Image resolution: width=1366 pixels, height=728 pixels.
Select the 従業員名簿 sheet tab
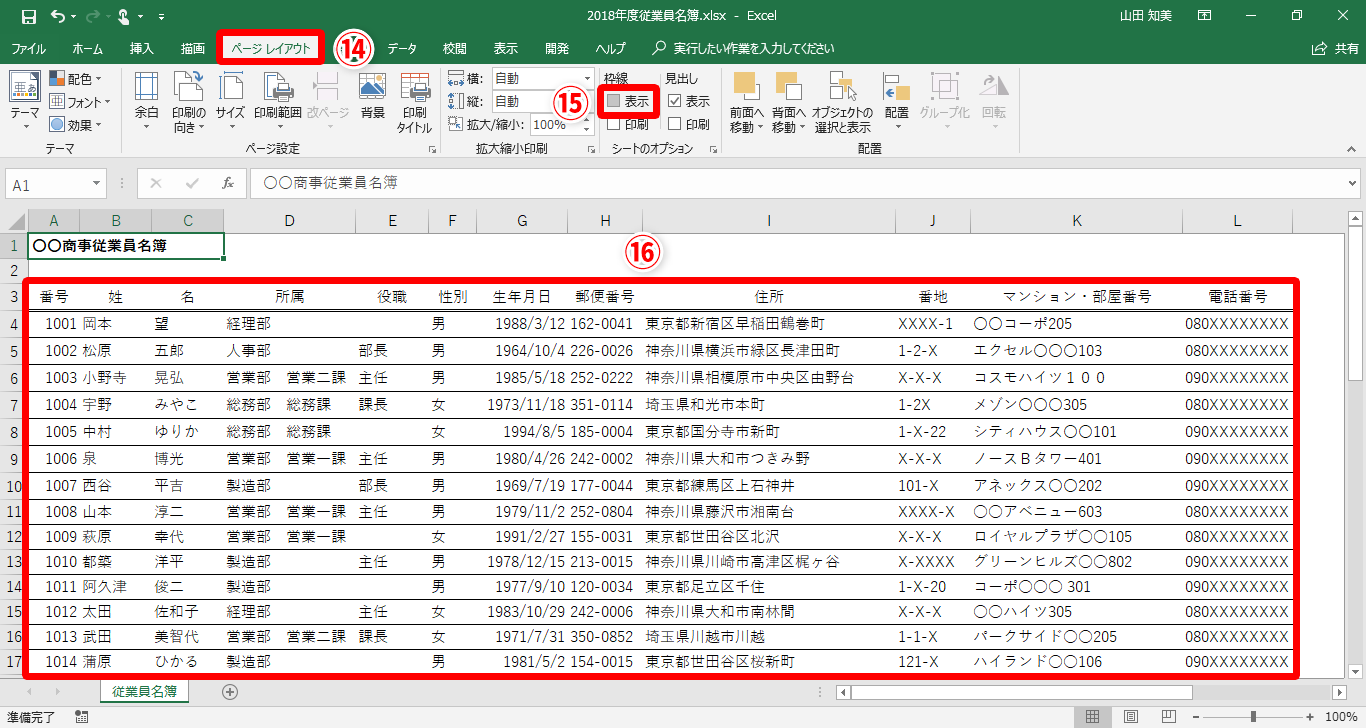(x=145, y=691)
